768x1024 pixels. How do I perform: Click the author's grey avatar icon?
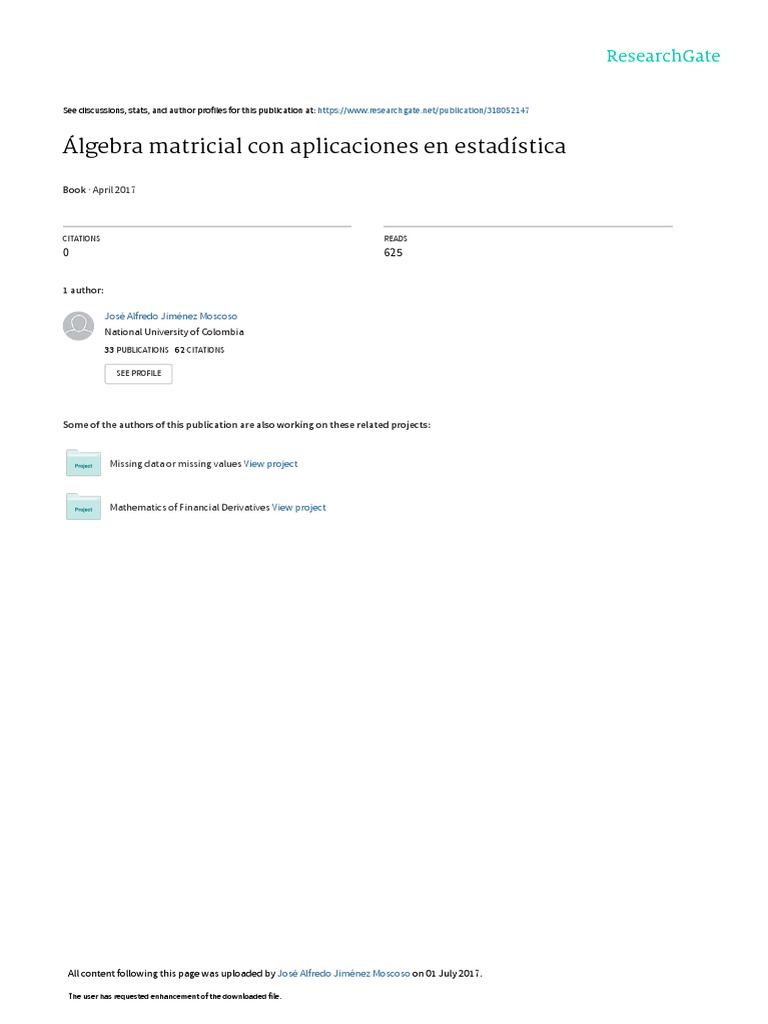78,326
